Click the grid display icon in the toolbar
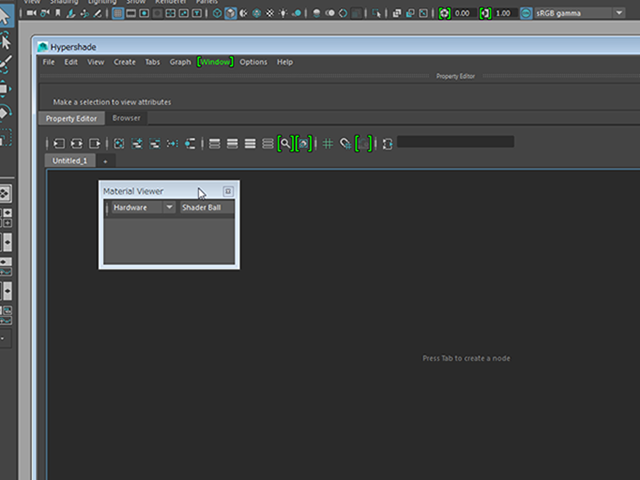 pyautogui.click(x=327, y=144)
